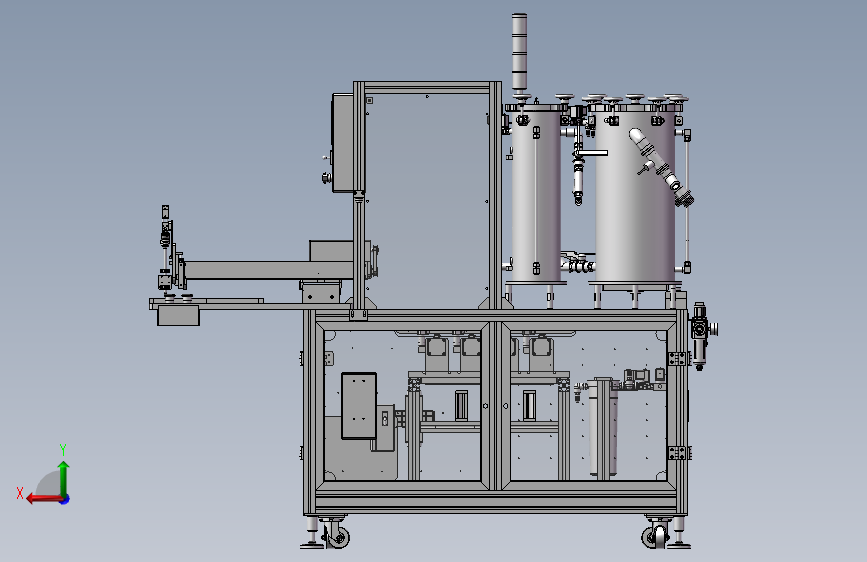Image resolution: width=867 pixels, height=562 pixels.
Task: Select the horizontal dispensing arm beam
Action: coord(269,270)
